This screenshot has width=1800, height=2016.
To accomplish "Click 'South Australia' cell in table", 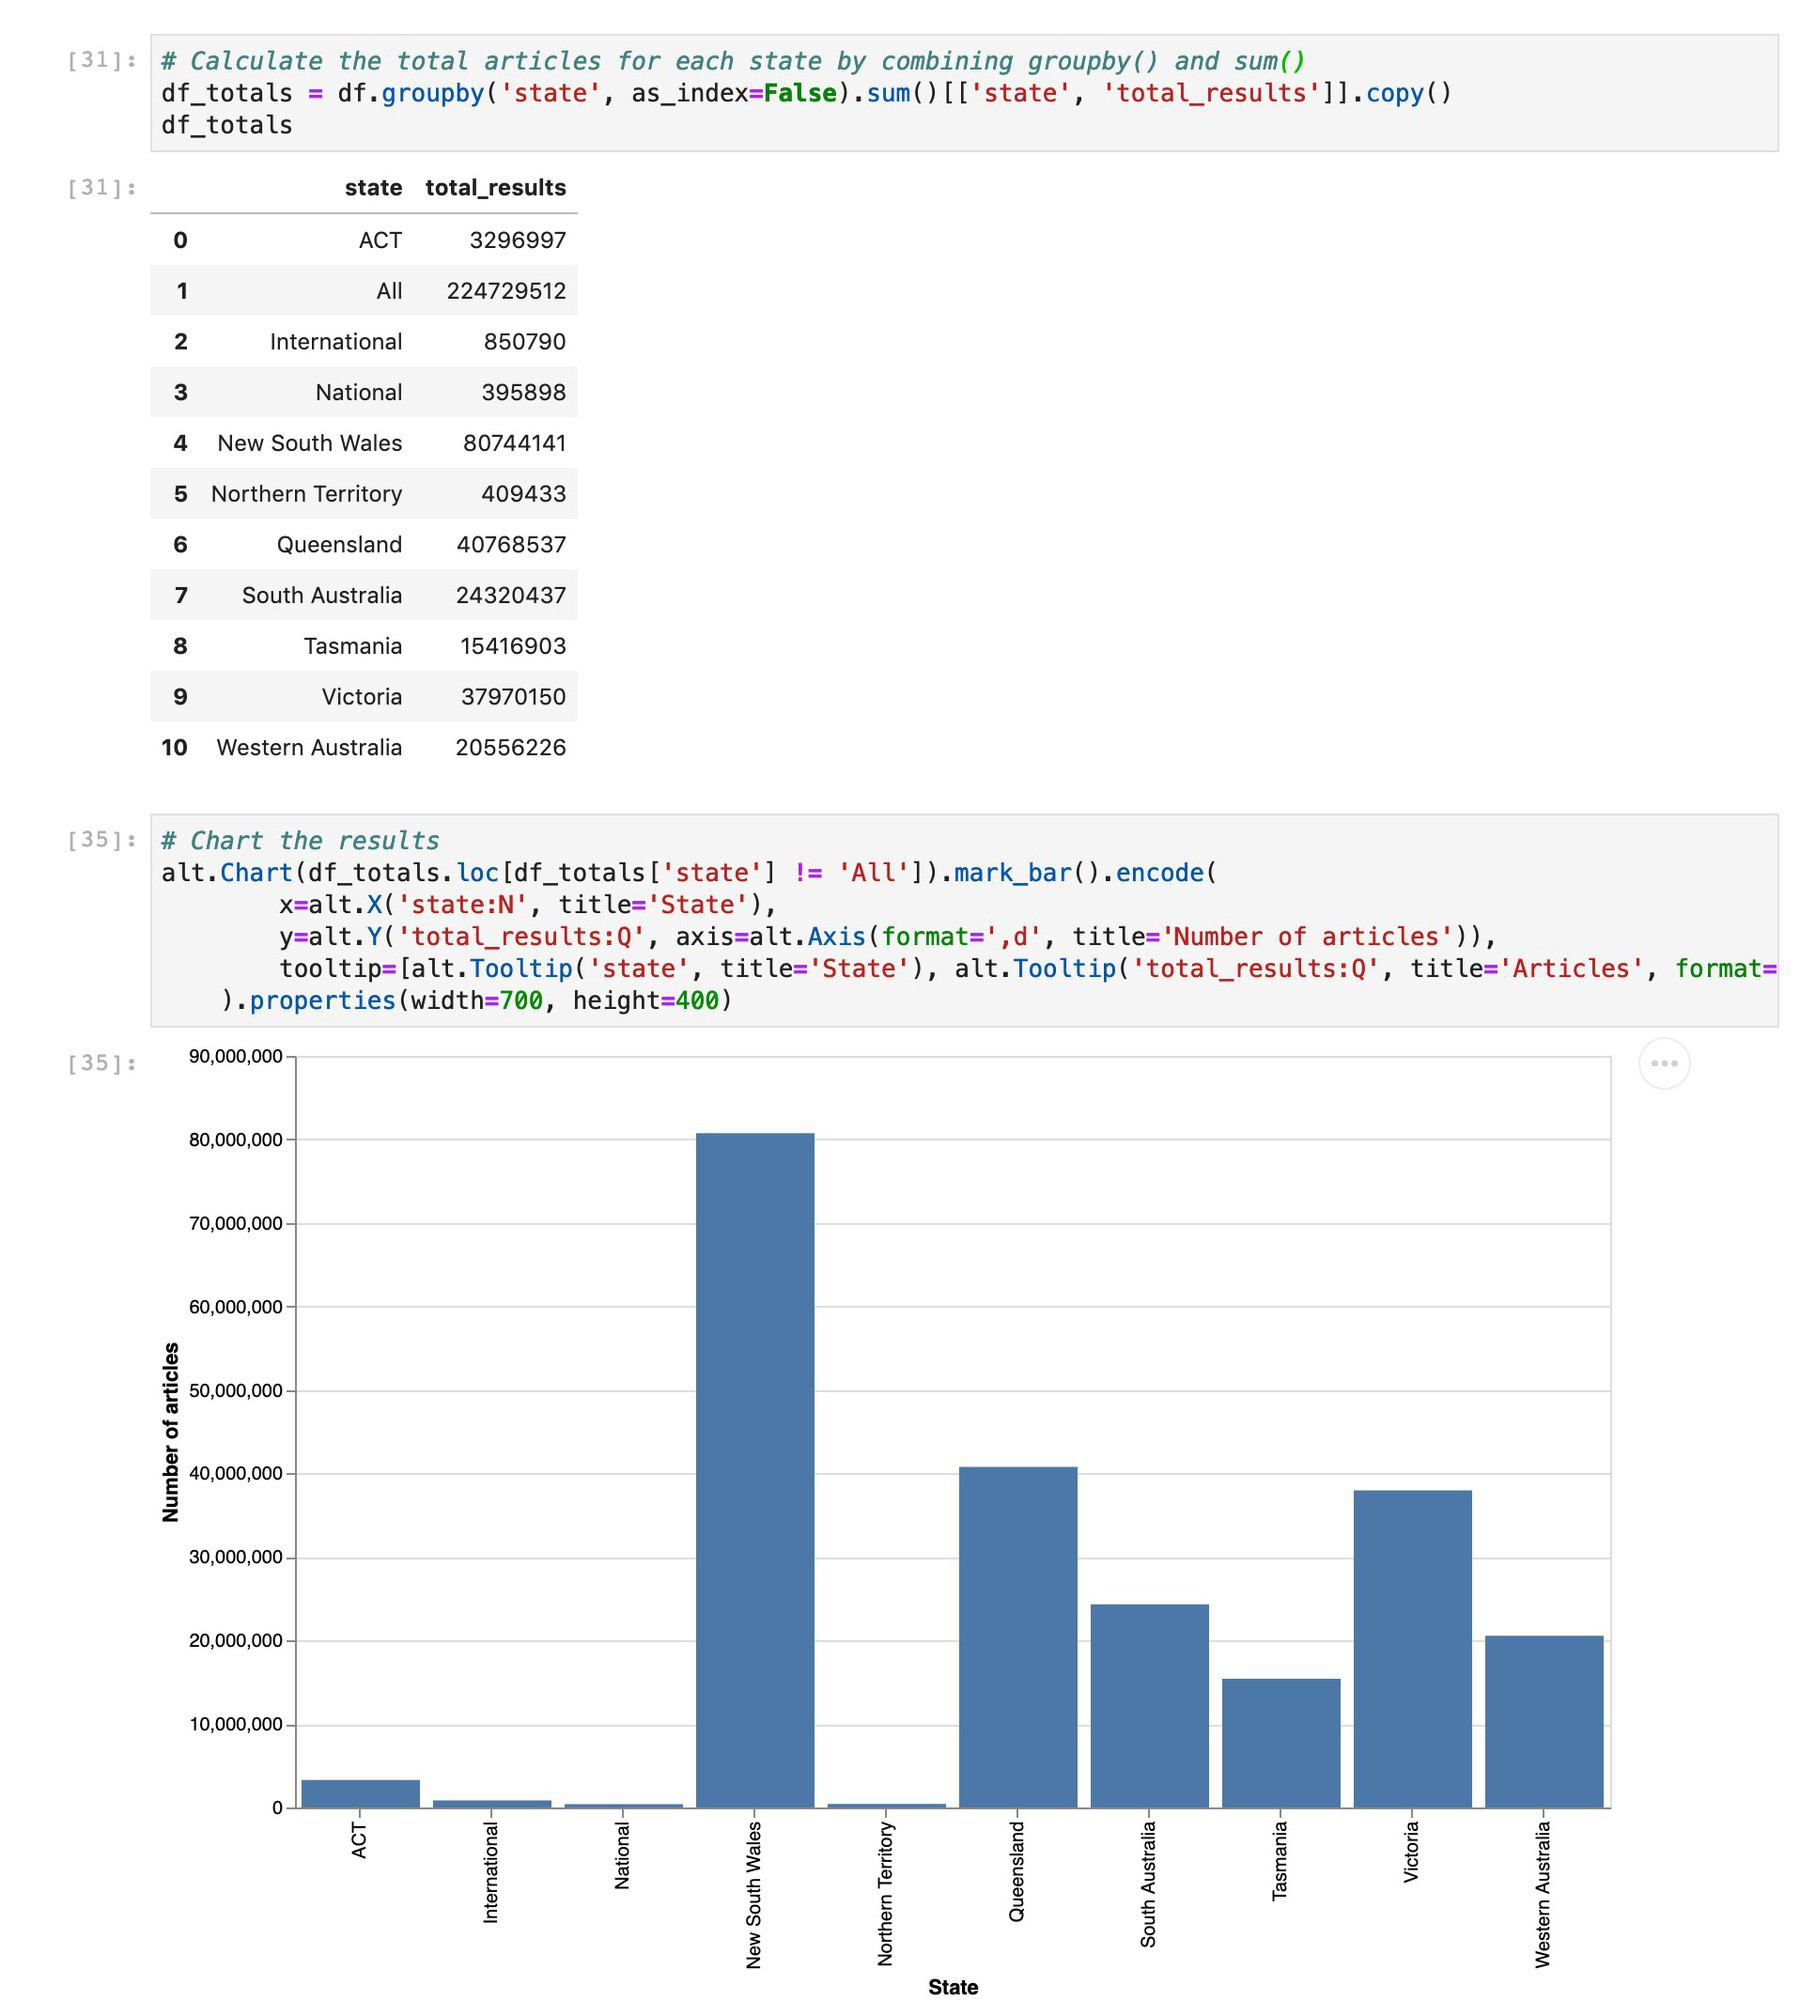I will coord(322,595).
